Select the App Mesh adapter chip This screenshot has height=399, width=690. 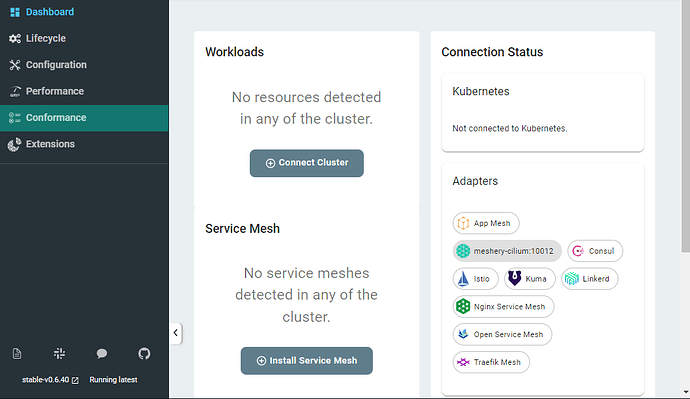[x=486, y=223]
